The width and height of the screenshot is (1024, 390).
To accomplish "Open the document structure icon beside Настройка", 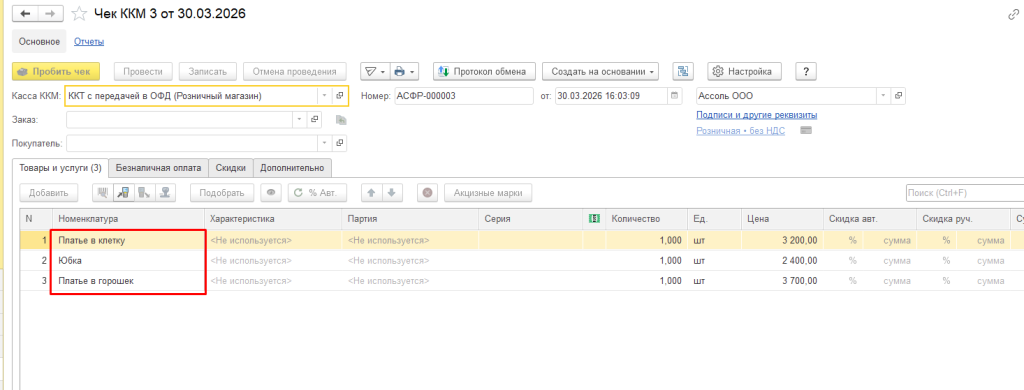I will [x=683, y=71].
